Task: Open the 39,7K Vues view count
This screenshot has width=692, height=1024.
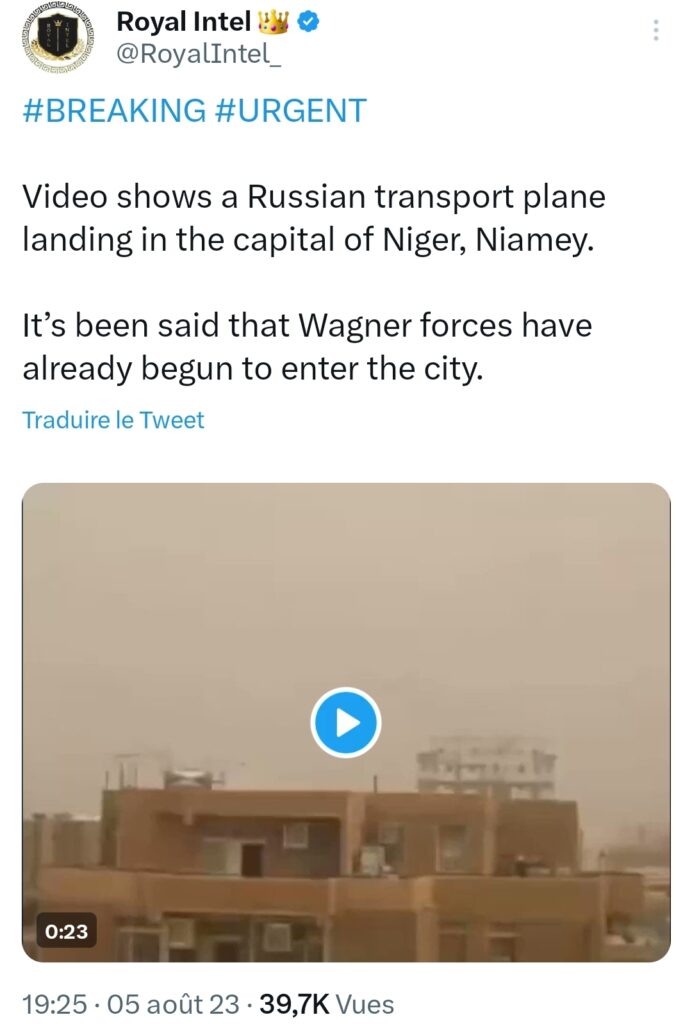Action: [326, 1004]
